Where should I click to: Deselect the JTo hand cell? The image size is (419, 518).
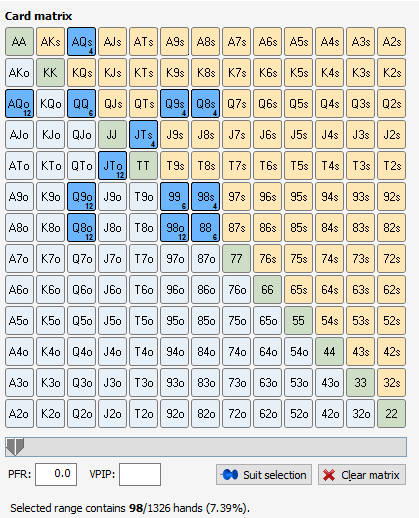(112, 166)
